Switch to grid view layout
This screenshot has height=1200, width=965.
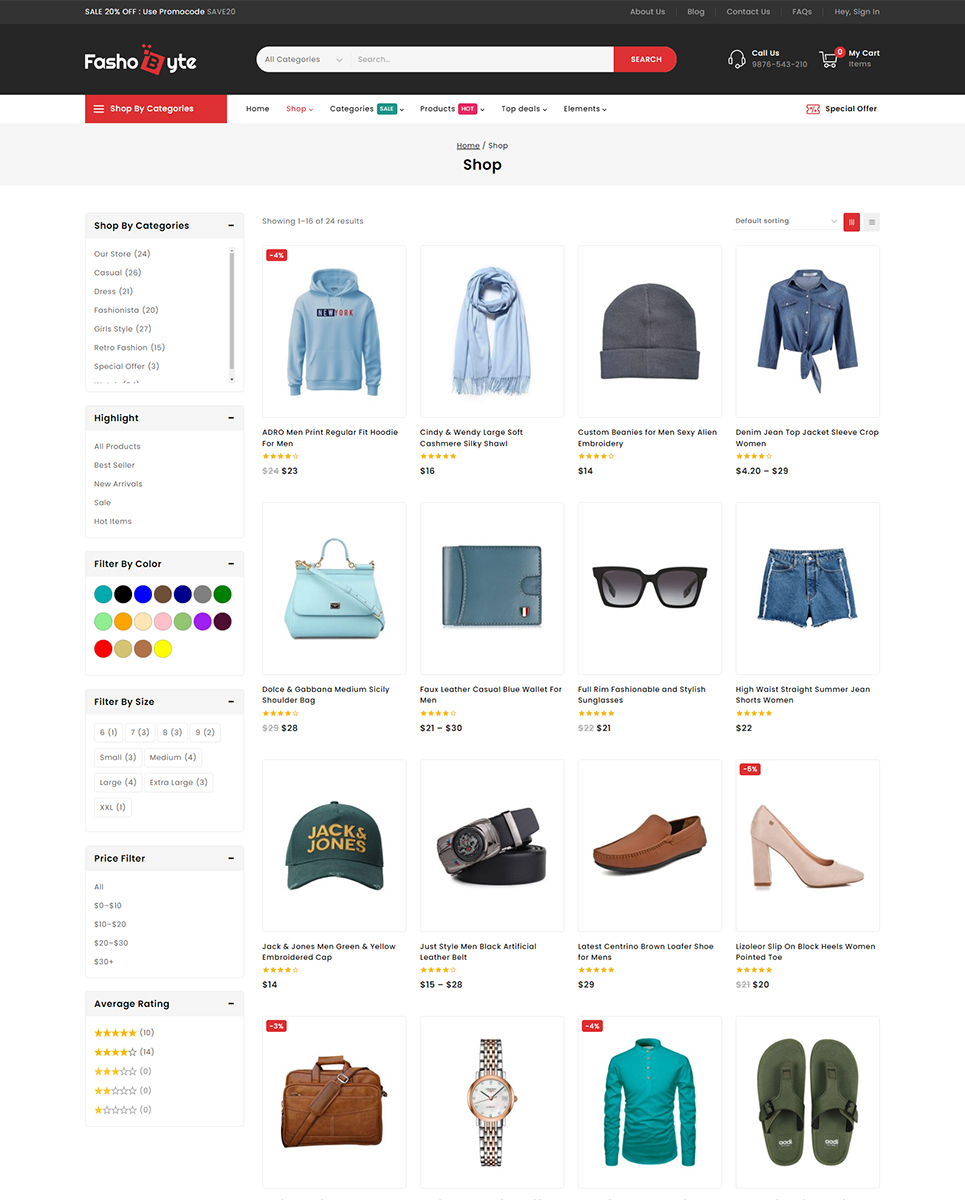(851, 222)
